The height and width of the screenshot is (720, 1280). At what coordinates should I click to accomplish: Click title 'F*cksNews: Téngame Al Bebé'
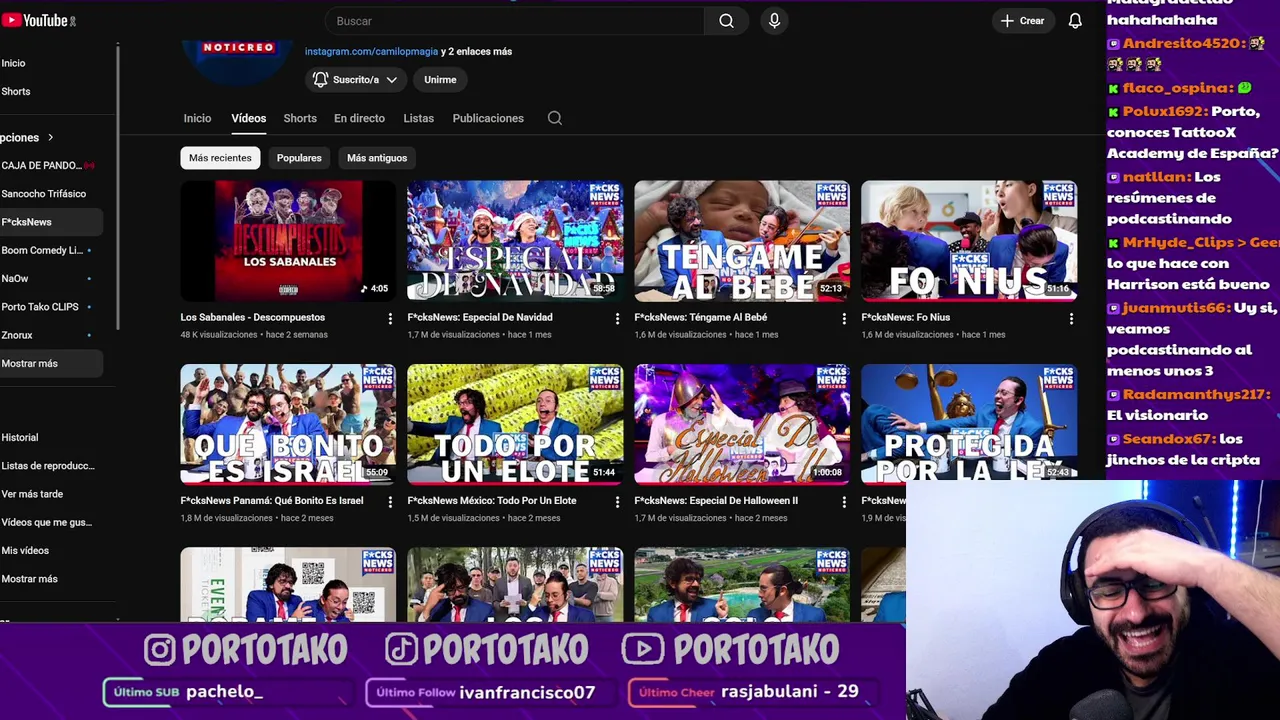coord(700,317)
